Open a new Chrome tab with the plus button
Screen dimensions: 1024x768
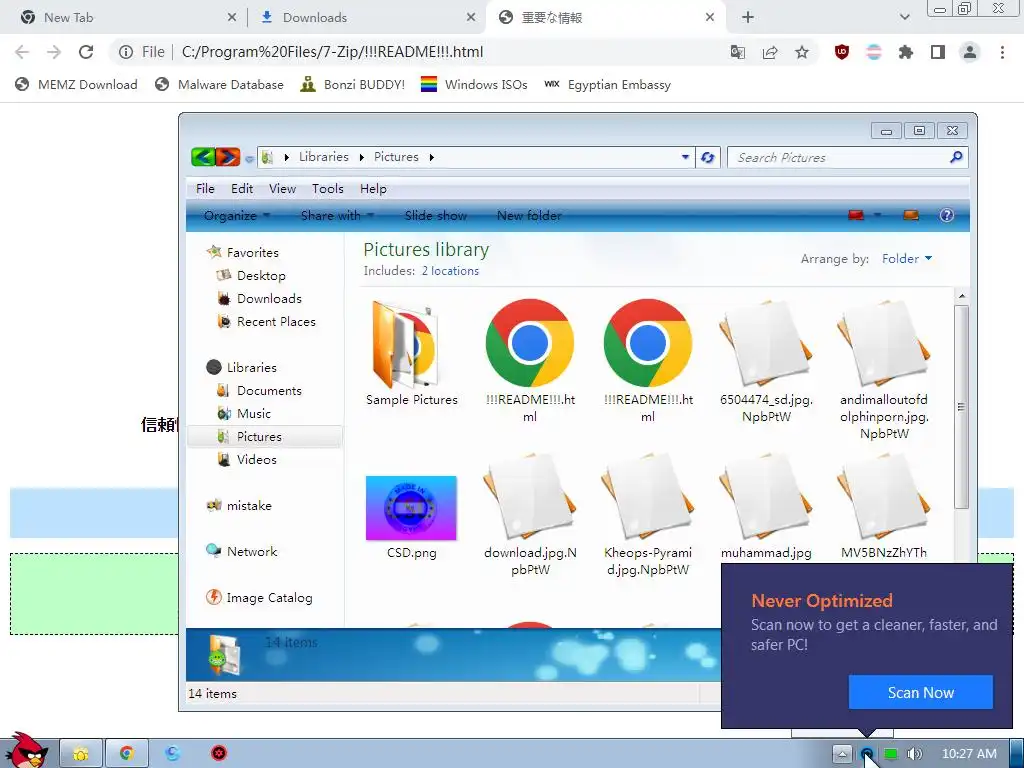click(x=748, y=17)
